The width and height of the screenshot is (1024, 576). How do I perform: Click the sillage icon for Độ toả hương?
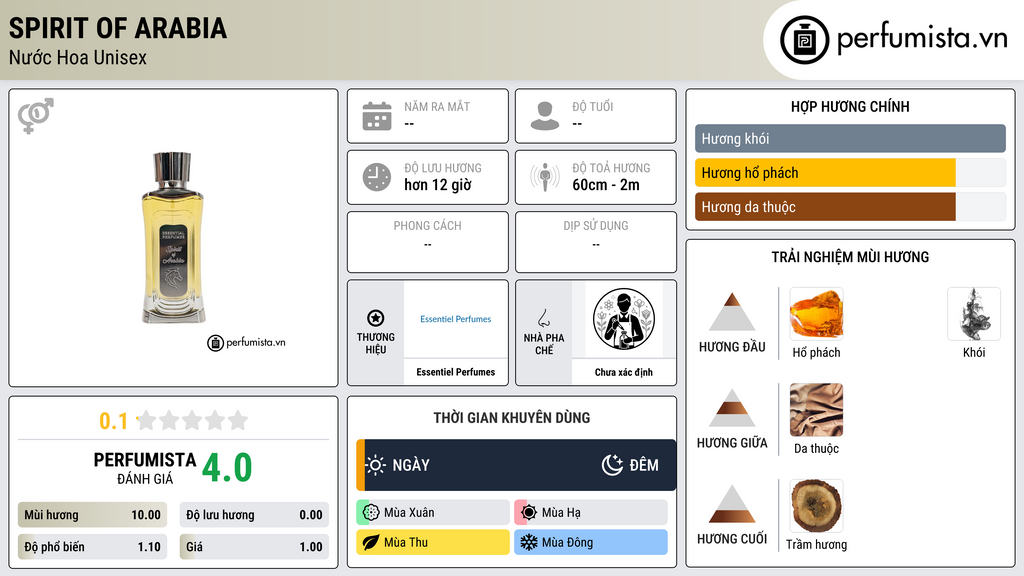(x=545, y=177)
